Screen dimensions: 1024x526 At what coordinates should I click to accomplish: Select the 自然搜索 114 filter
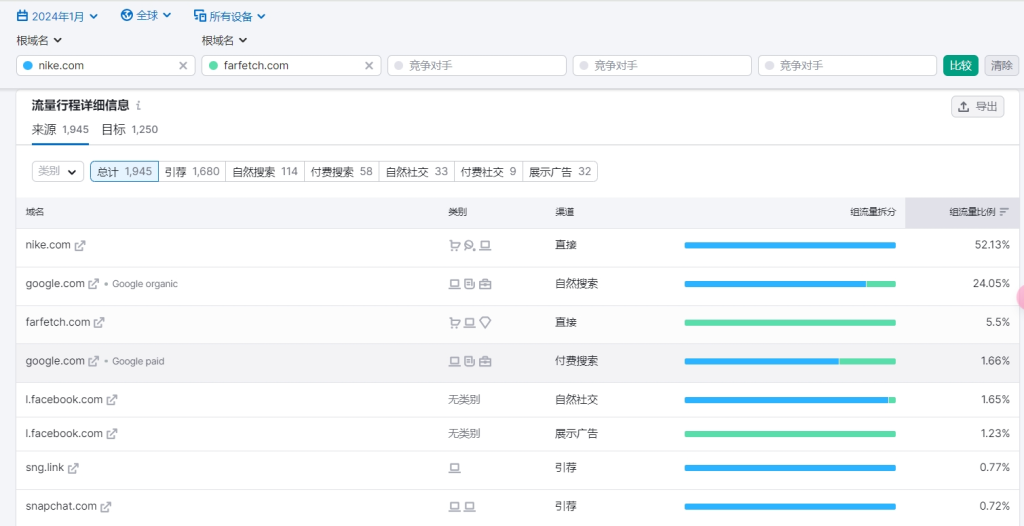coord(265,171)
